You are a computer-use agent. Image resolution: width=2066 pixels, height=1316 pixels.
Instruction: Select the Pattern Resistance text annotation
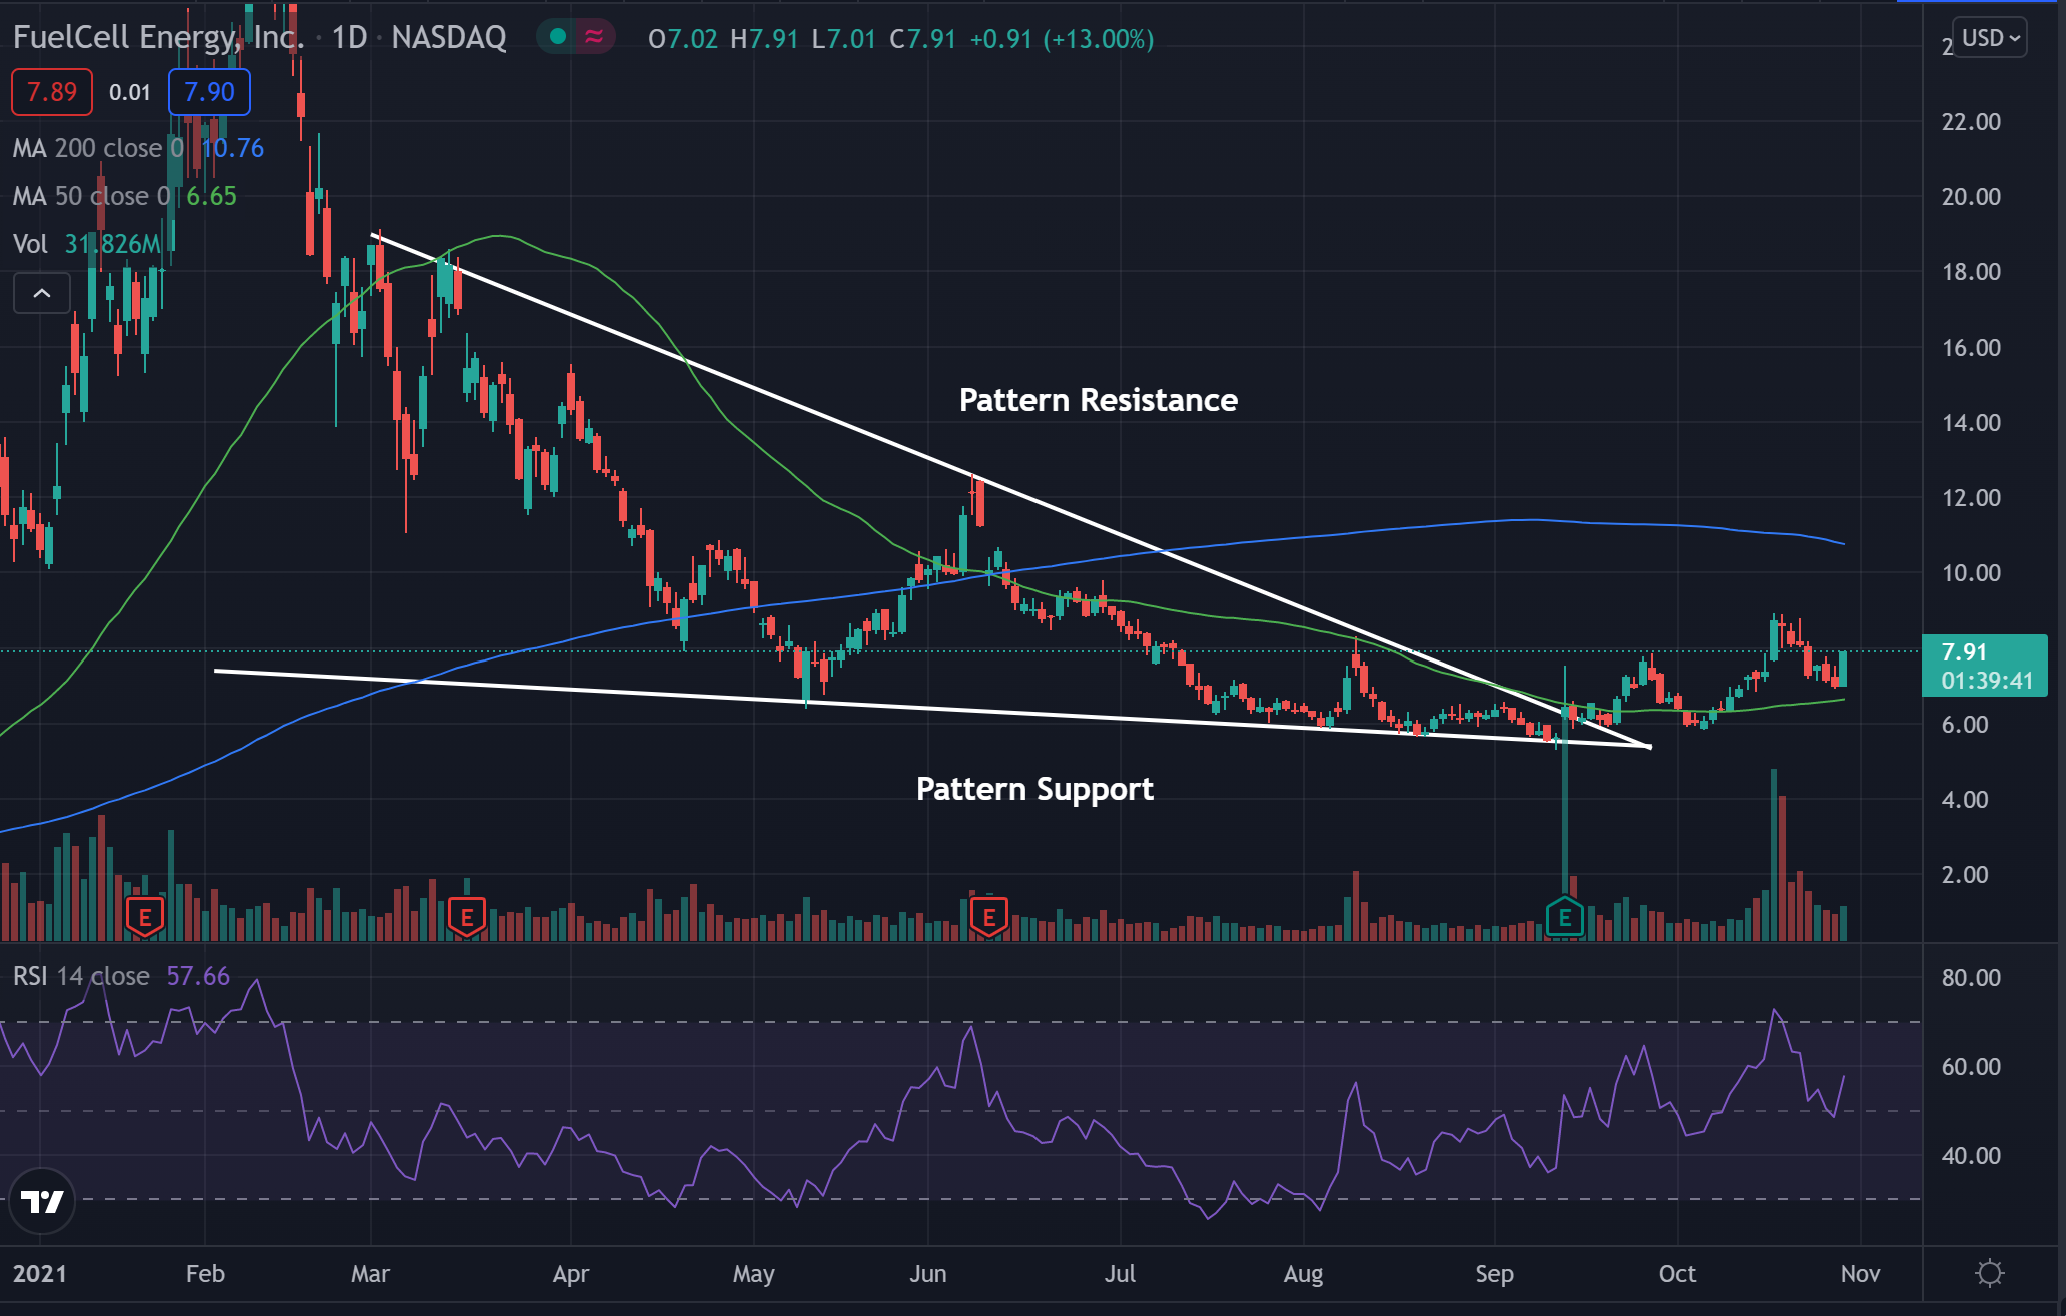pyautogui.click(x=1098, y=400)
